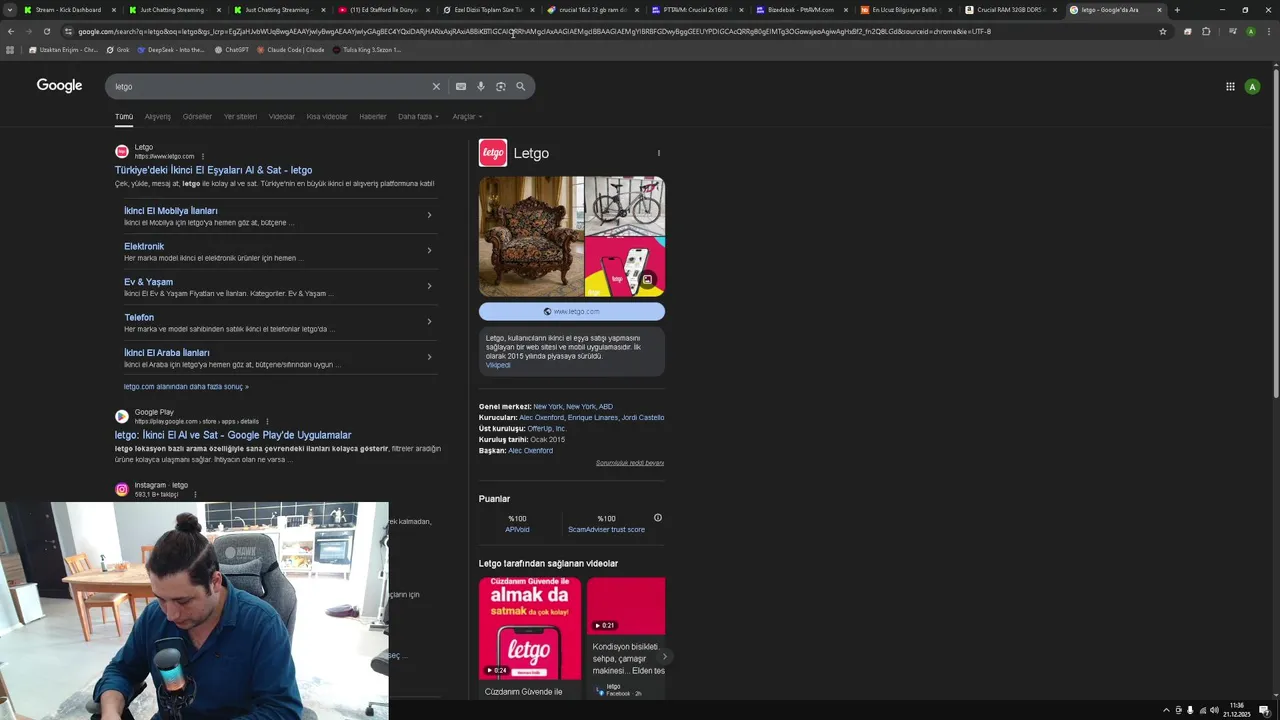1280x720 pixels.
Task: Open the Alec Oxenford Başkan link
Action: point(530,451)
